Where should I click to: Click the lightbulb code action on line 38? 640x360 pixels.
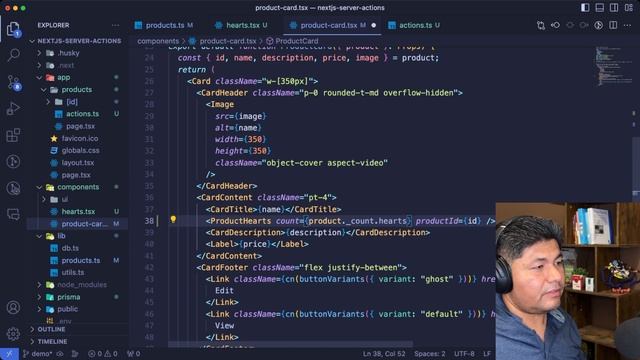[173, 220]
